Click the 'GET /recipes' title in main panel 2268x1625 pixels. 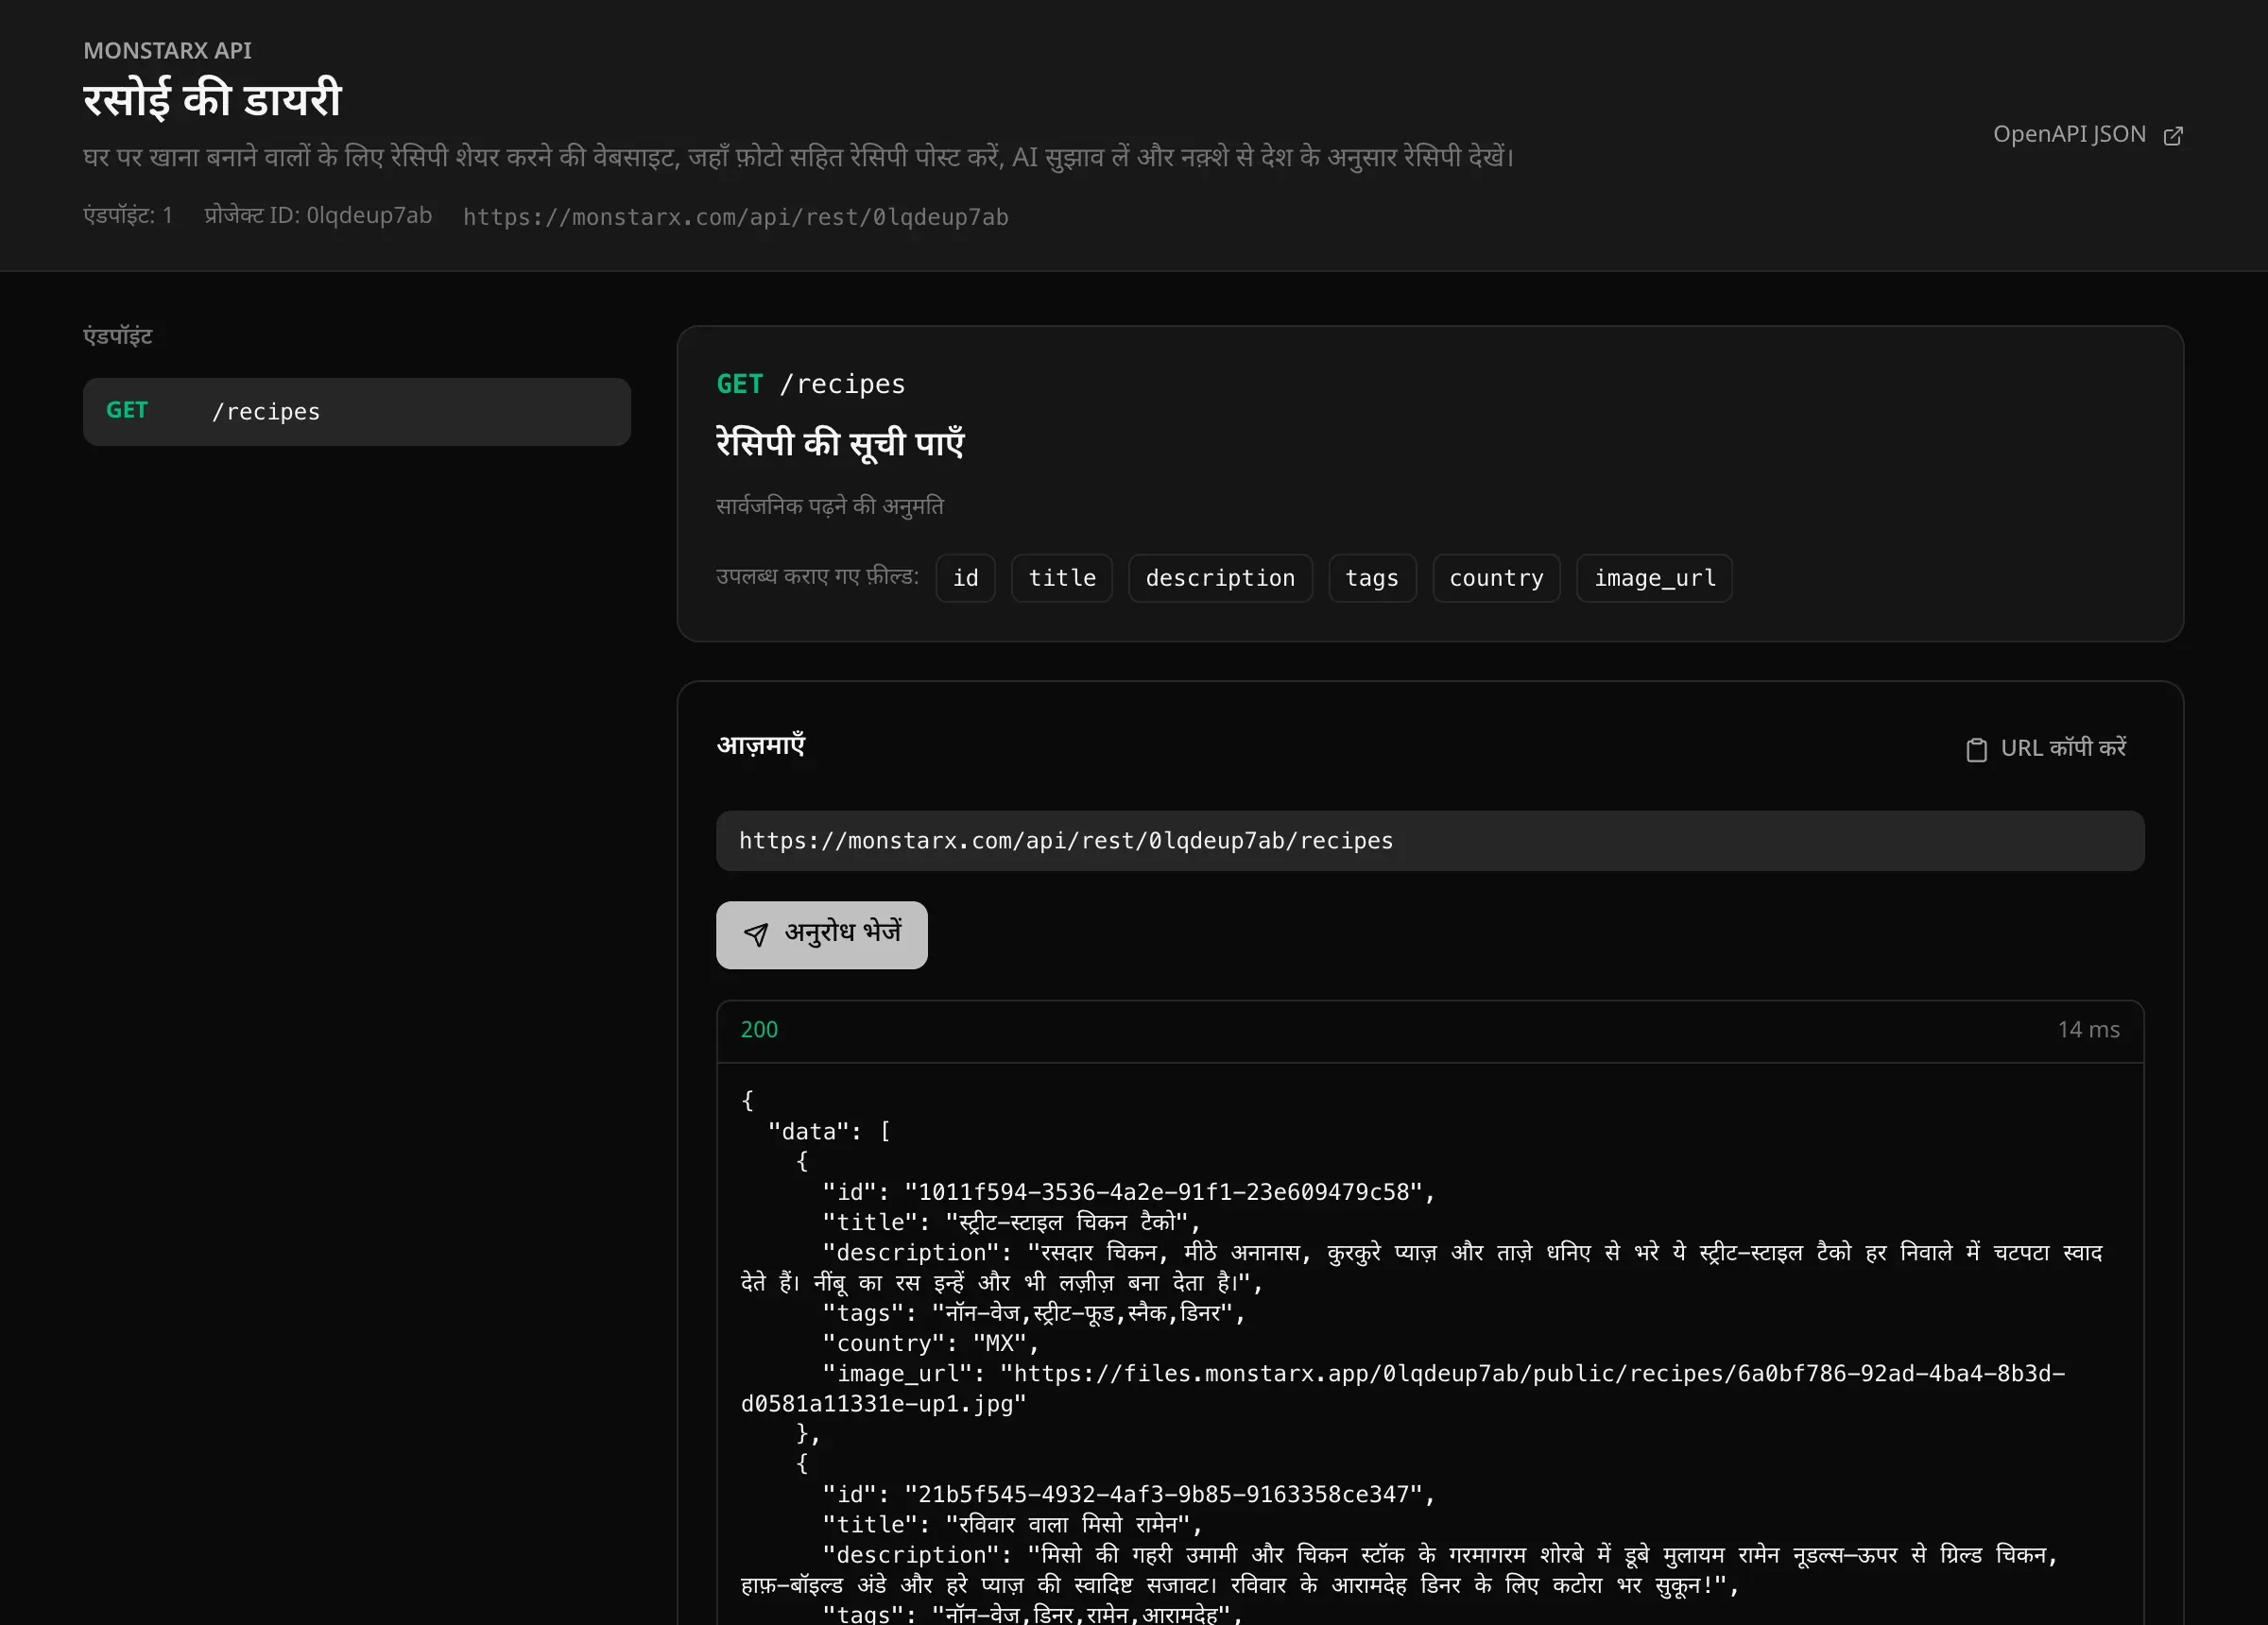click(810, 384)
